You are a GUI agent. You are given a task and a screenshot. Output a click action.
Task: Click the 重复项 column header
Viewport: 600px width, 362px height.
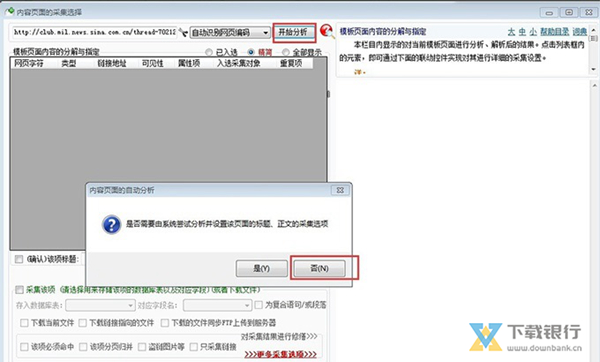tap(291, 64)
